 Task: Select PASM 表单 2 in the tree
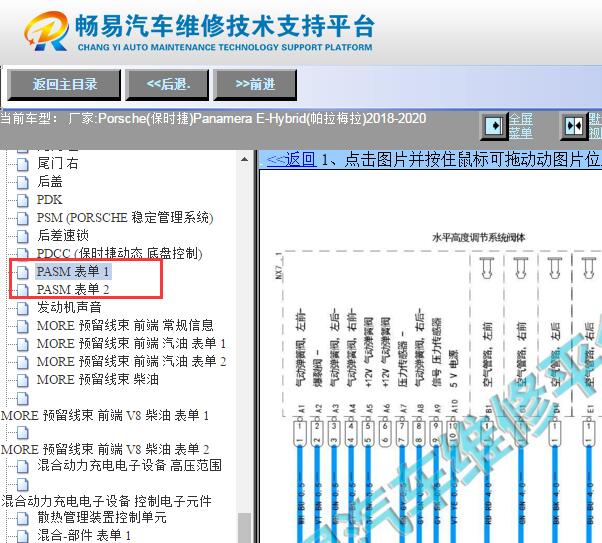coord(73,289)
